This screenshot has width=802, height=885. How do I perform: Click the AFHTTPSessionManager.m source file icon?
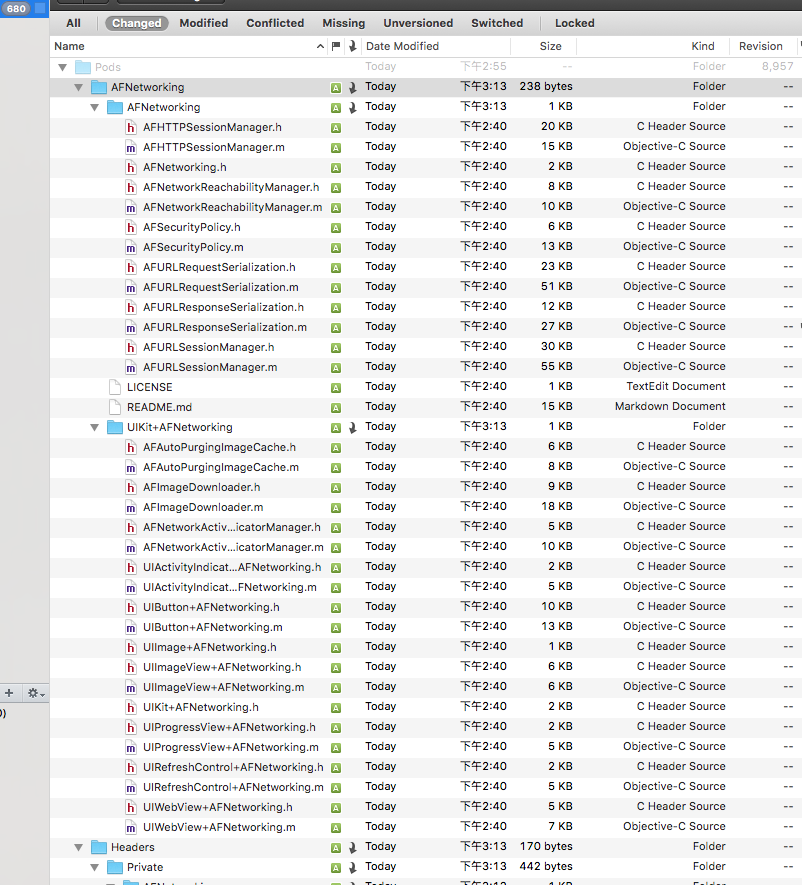131,147
